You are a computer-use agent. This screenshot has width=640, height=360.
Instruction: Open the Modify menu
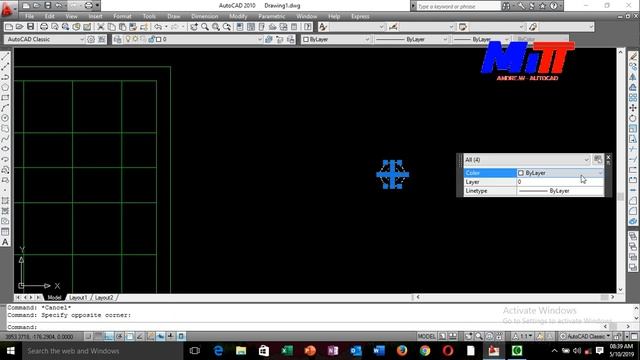238,16
